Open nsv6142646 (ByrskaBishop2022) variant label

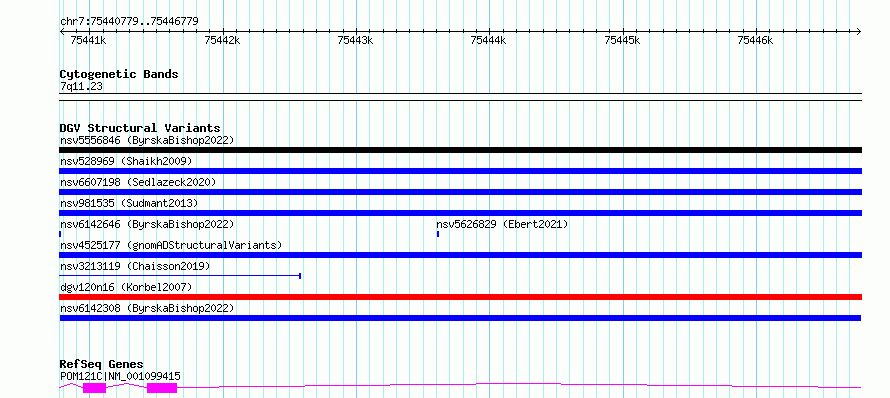147,224
